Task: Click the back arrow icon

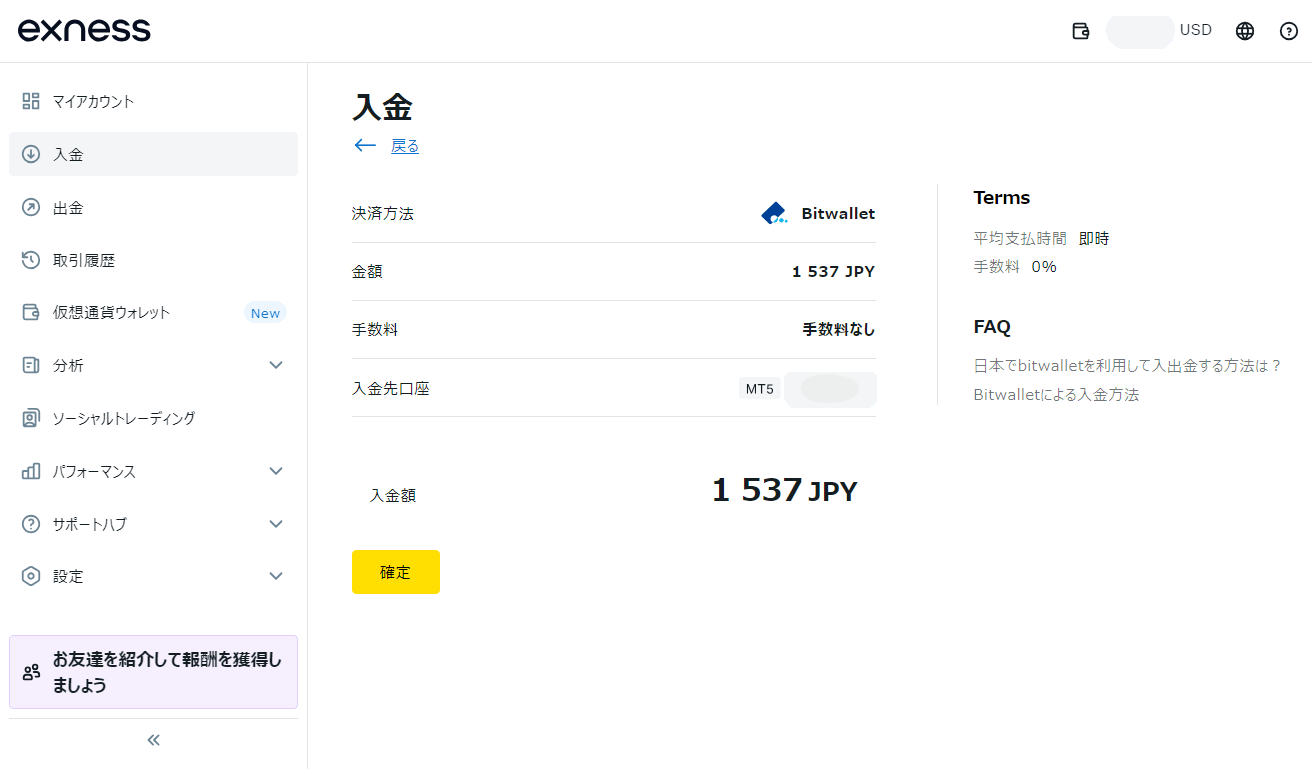Action: point(365,146)
